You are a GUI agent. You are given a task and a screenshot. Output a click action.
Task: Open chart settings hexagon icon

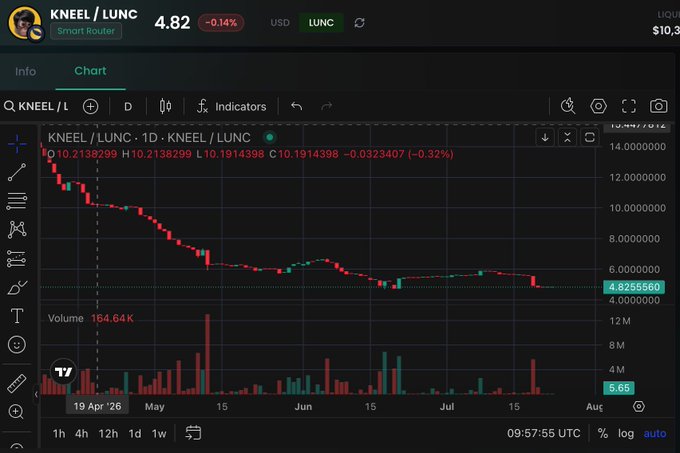point(598,106)
